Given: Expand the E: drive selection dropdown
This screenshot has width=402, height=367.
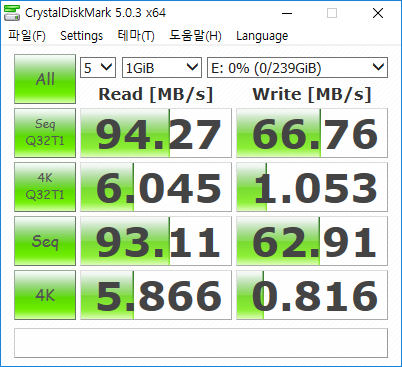Looking at the screenshot, I should (297, 68).
